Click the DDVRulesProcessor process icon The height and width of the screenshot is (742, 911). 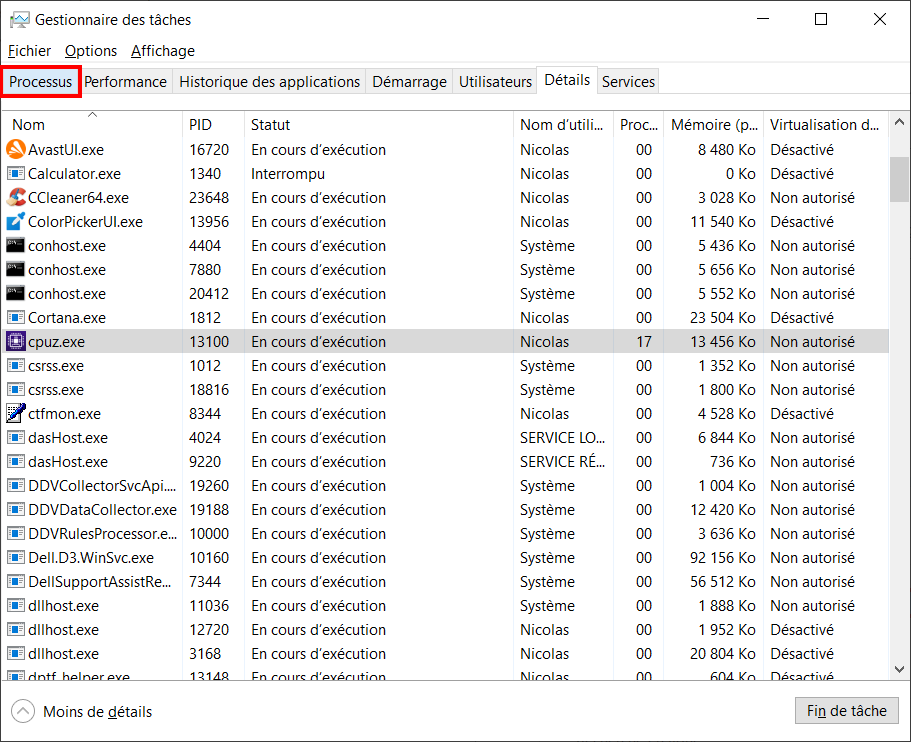(16, 533)
